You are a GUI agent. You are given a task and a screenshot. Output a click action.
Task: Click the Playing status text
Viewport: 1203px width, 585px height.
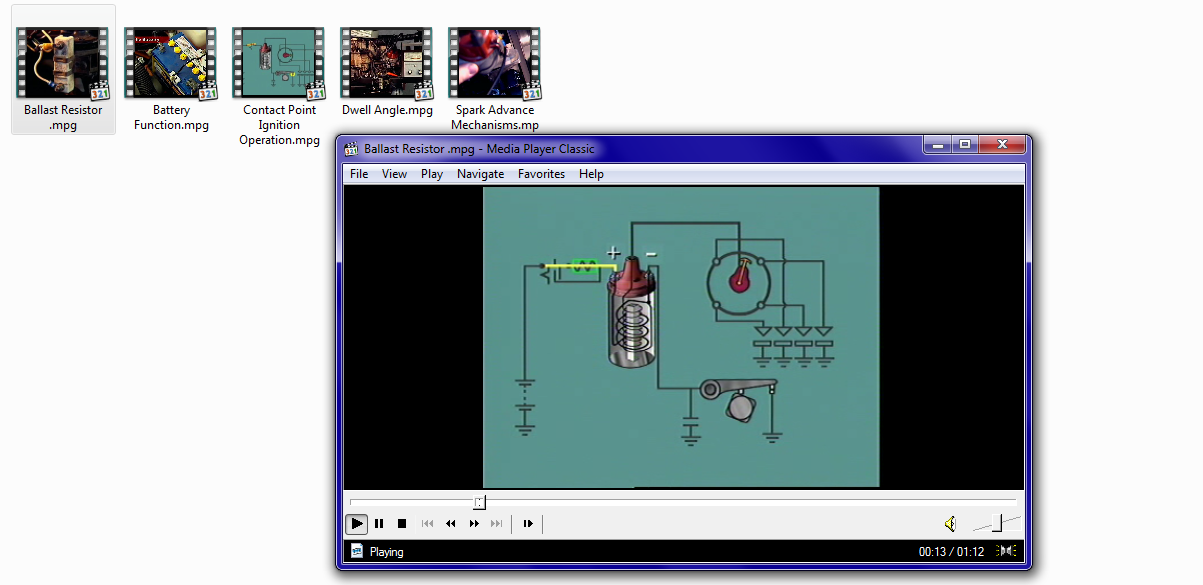(386, 552)
